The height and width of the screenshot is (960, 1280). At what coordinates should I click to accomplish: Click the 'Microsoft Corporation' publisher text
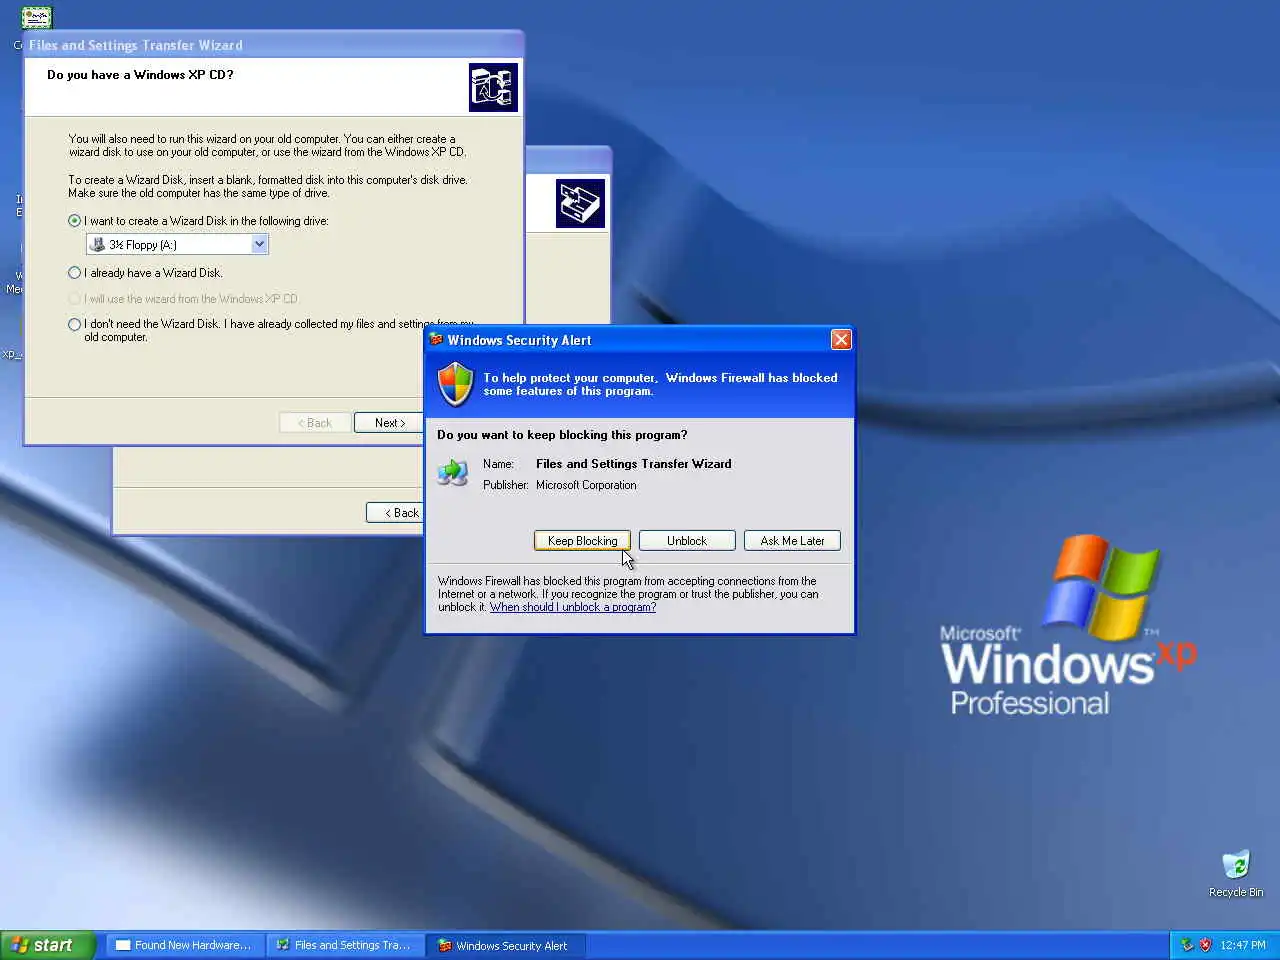[x=586, y=485]
